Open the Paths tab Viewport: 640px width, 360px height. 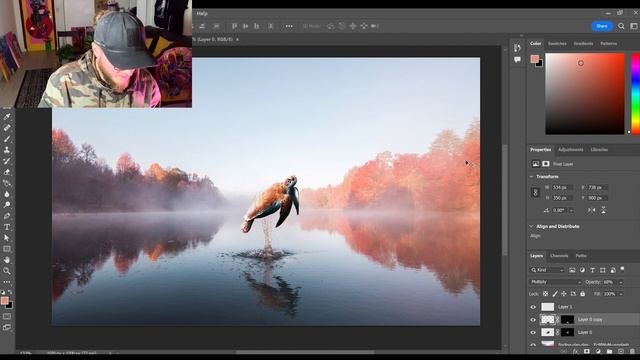[x=581, y=256]
